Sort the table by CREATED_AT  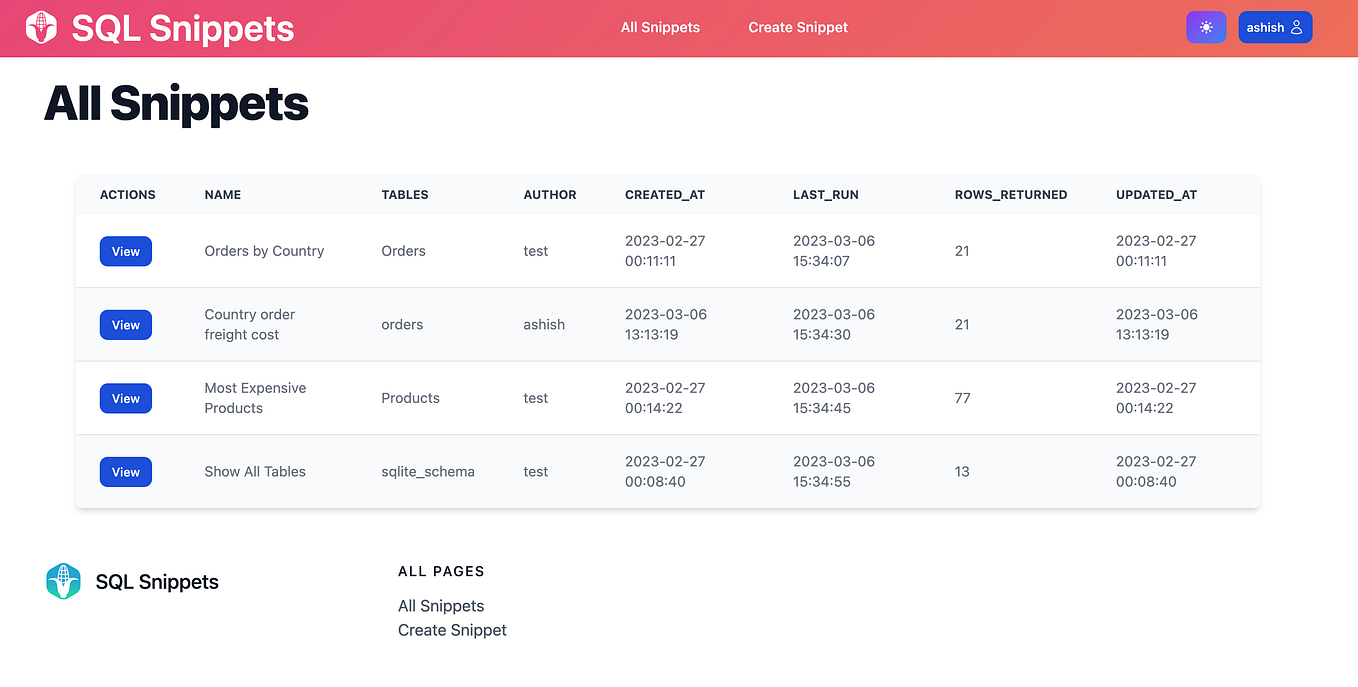[664, 194]
